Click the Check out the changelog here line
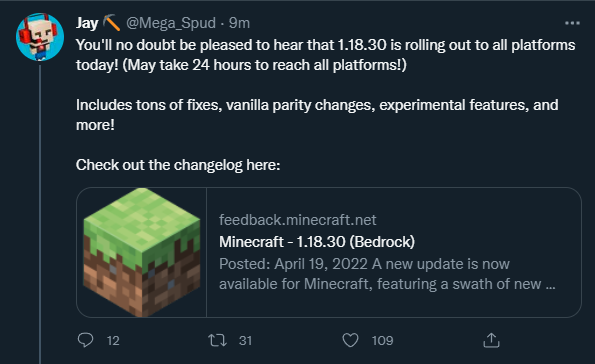595x364 pixels. click(x=178, y=165)
